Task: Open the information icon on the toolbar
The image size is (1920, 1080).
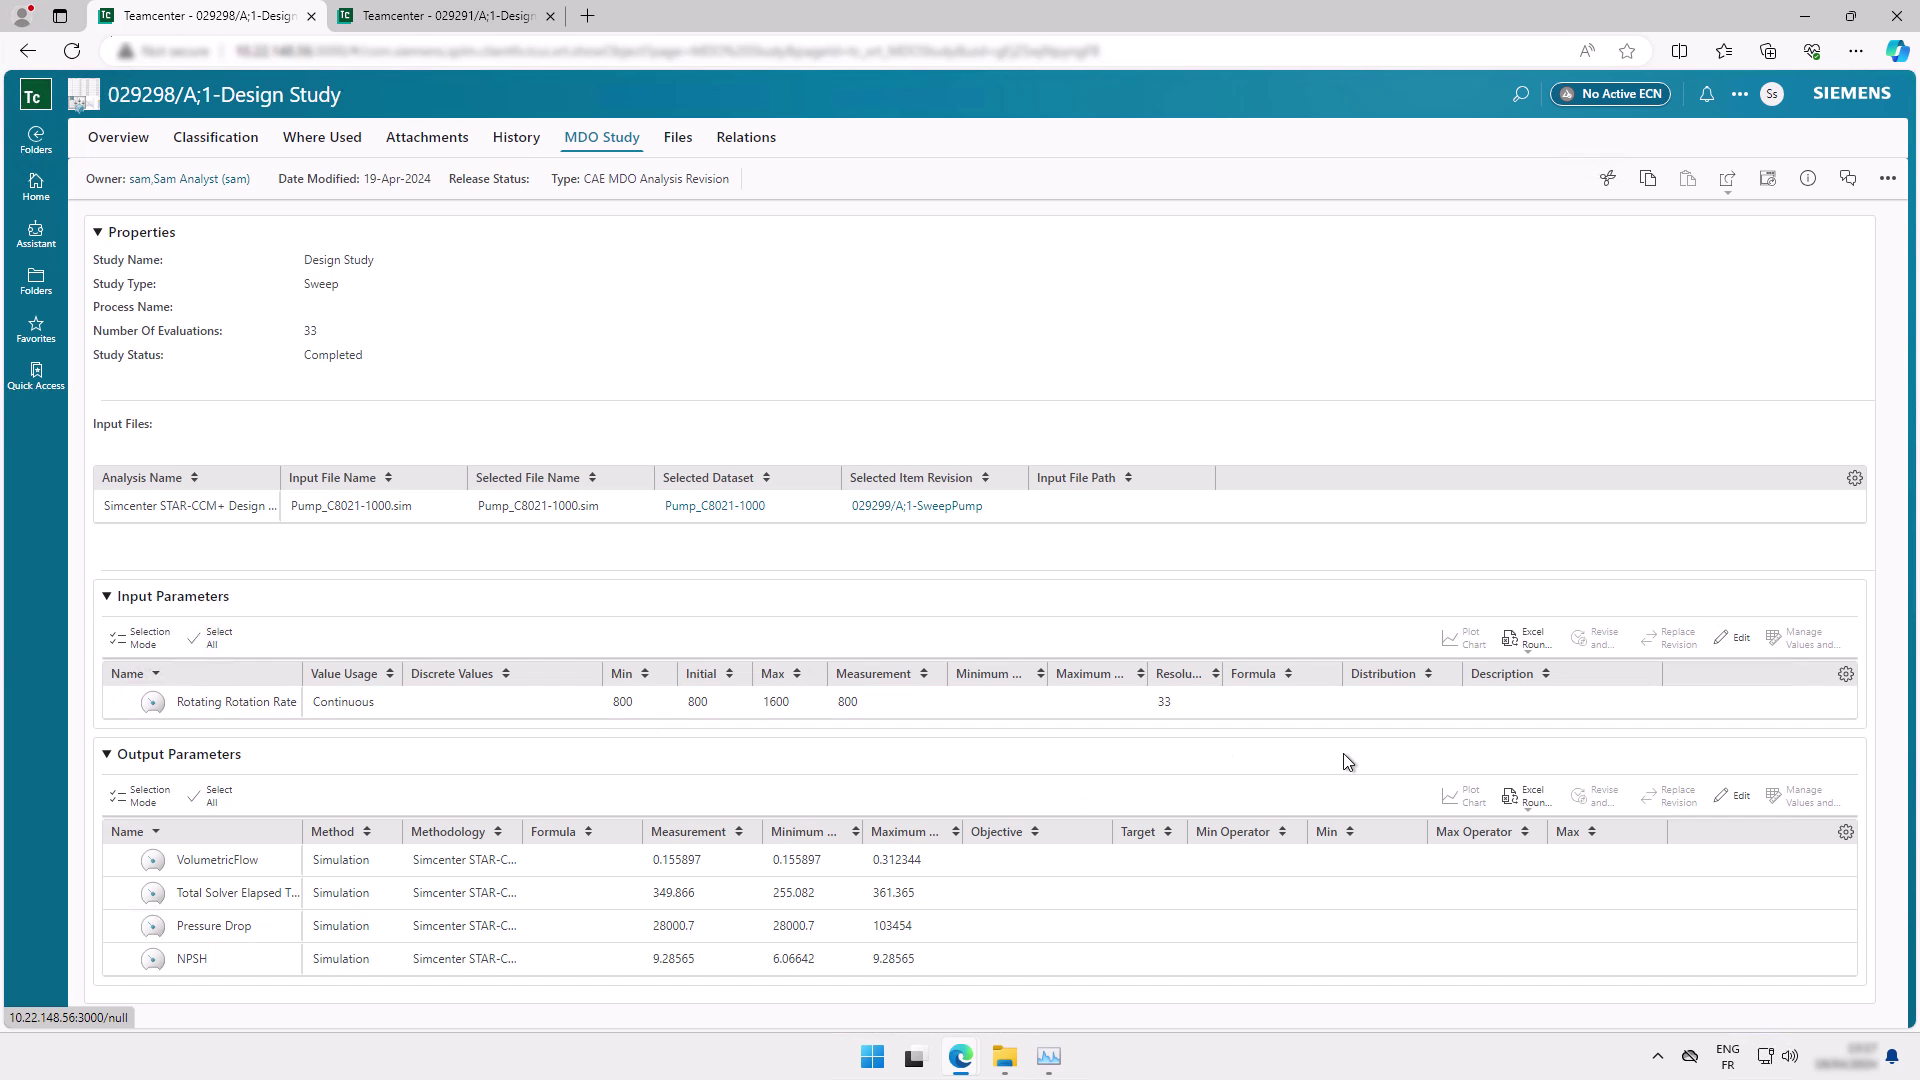Action: [1808, 178]
